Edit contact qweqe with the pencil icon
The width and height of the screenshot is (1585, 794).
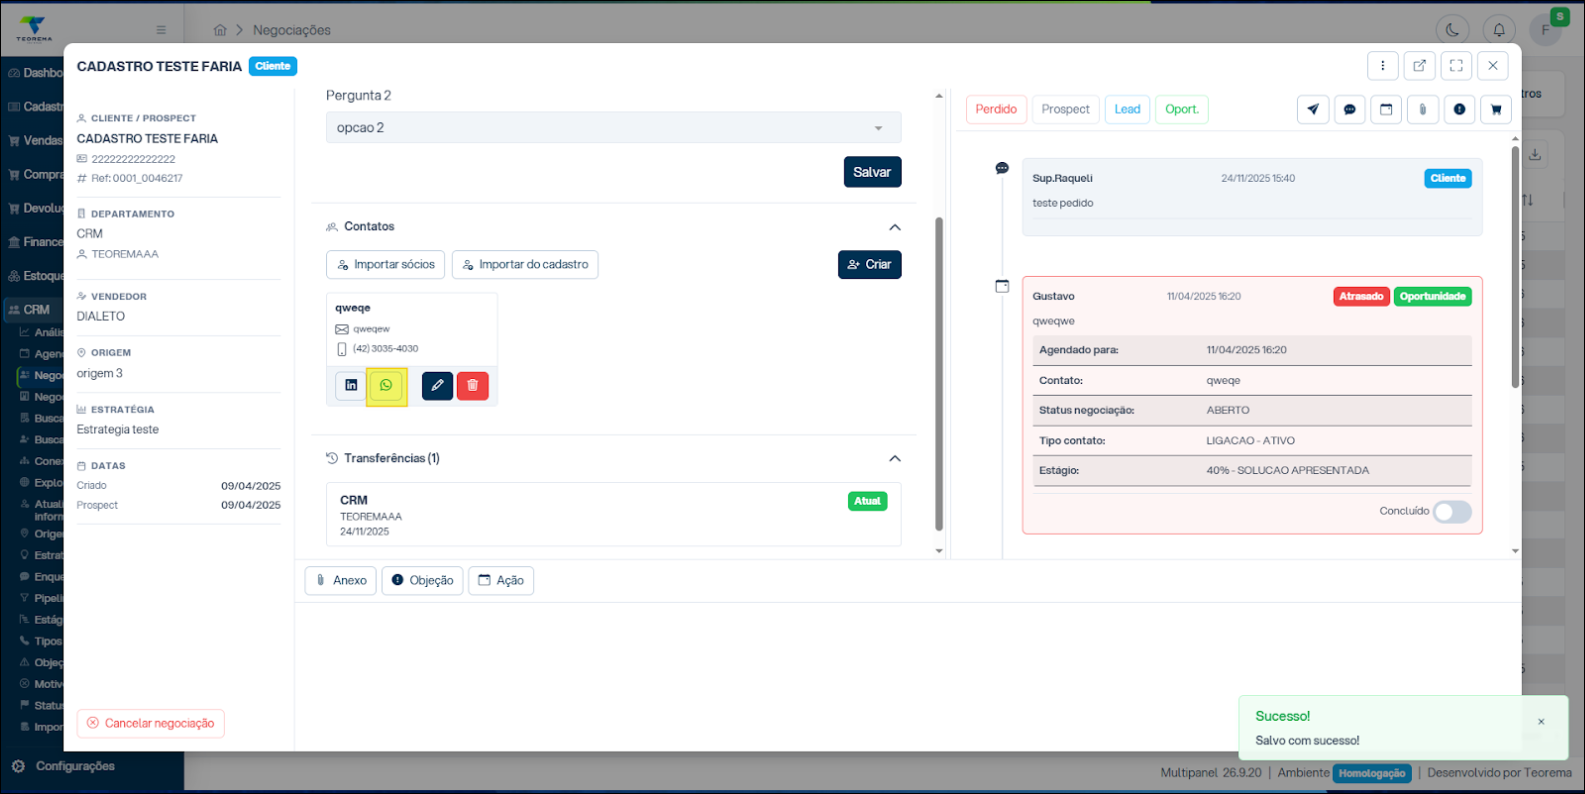437,385
